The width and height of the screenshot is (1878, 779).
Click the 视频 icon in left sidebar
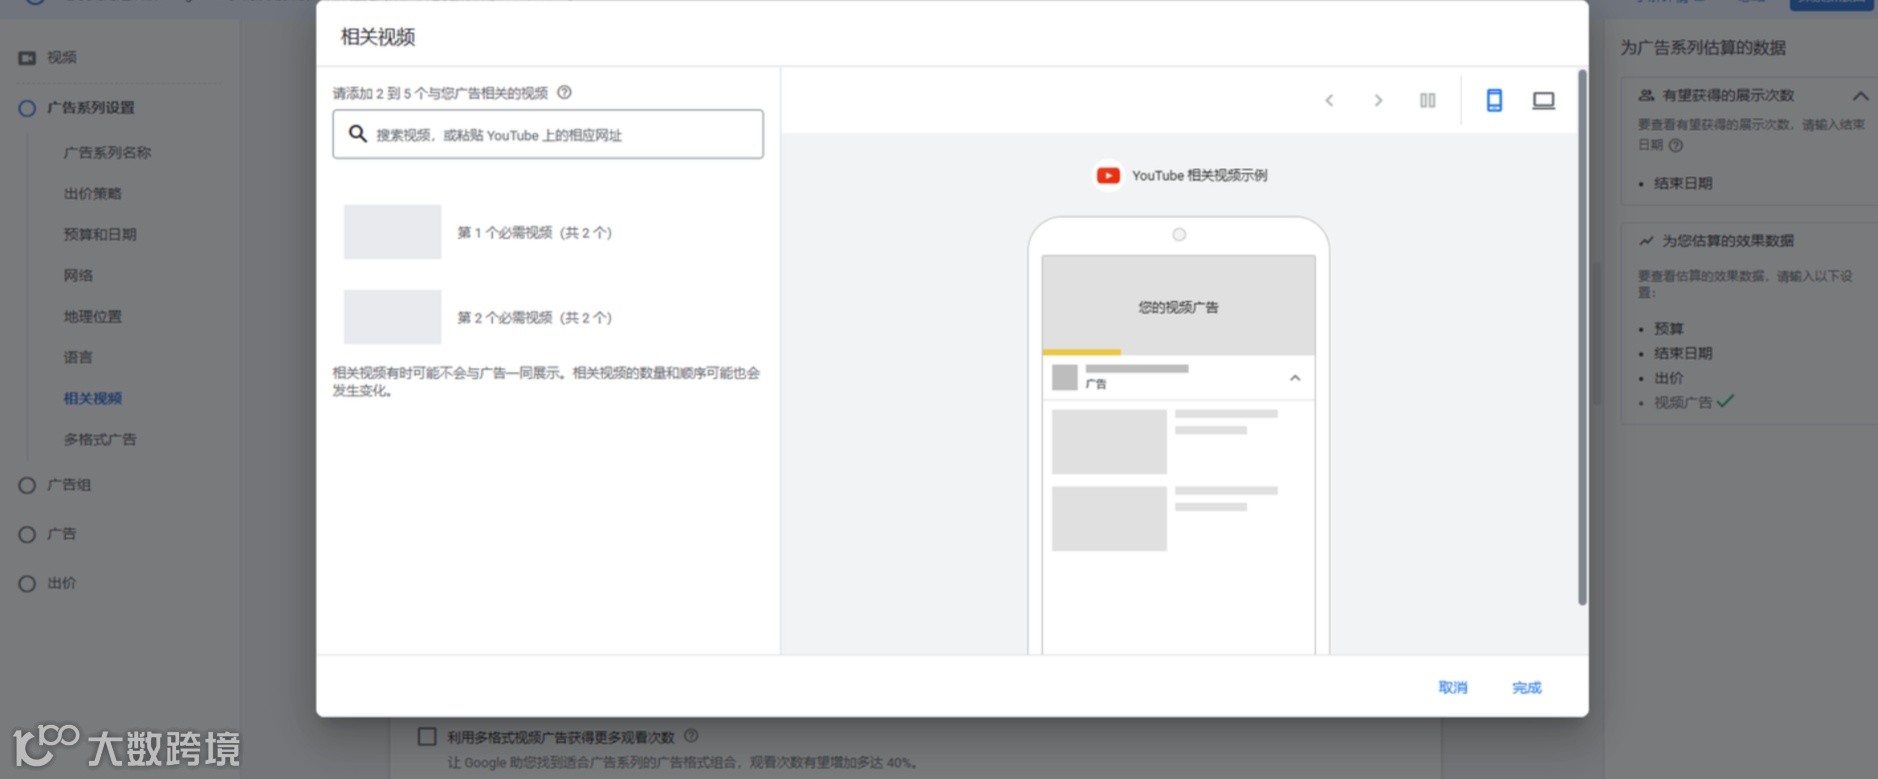pos(27,58)
